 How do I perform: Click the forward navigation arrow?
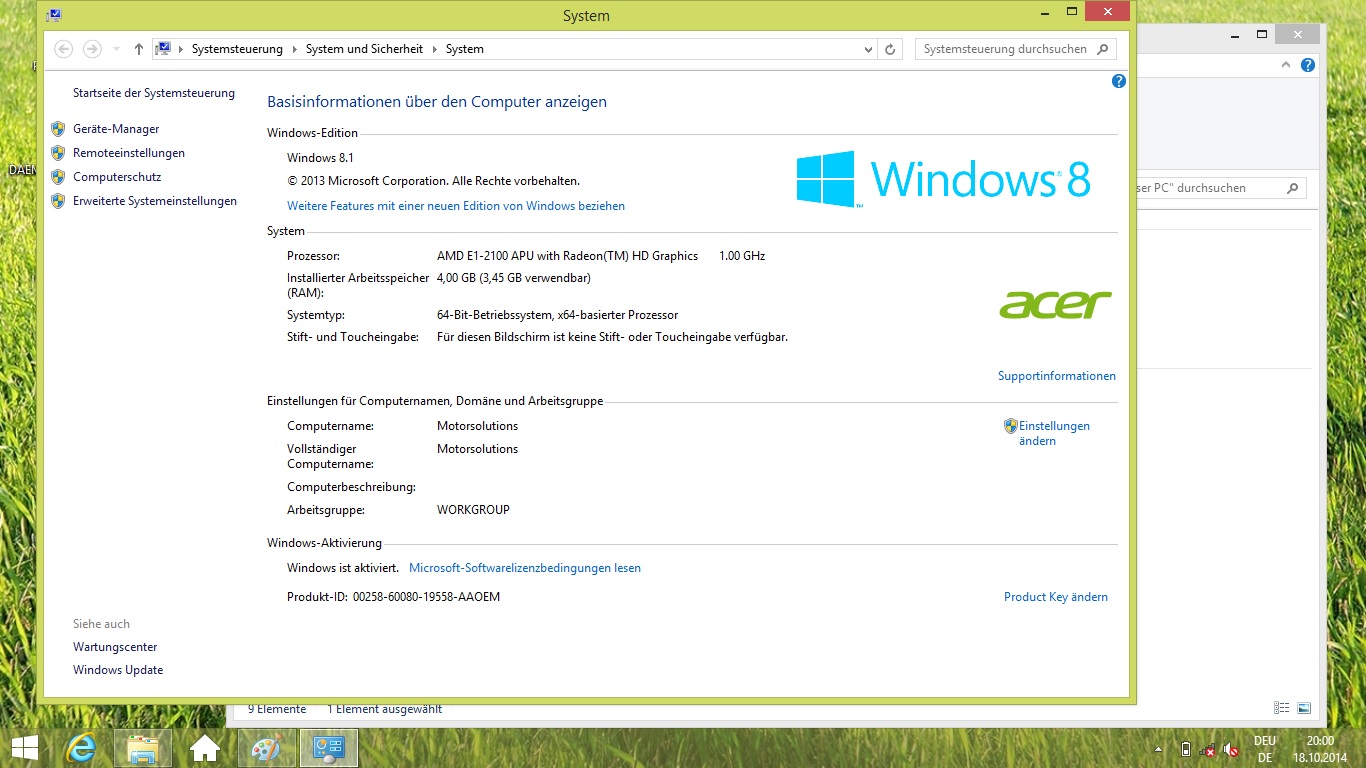[92, 49]
